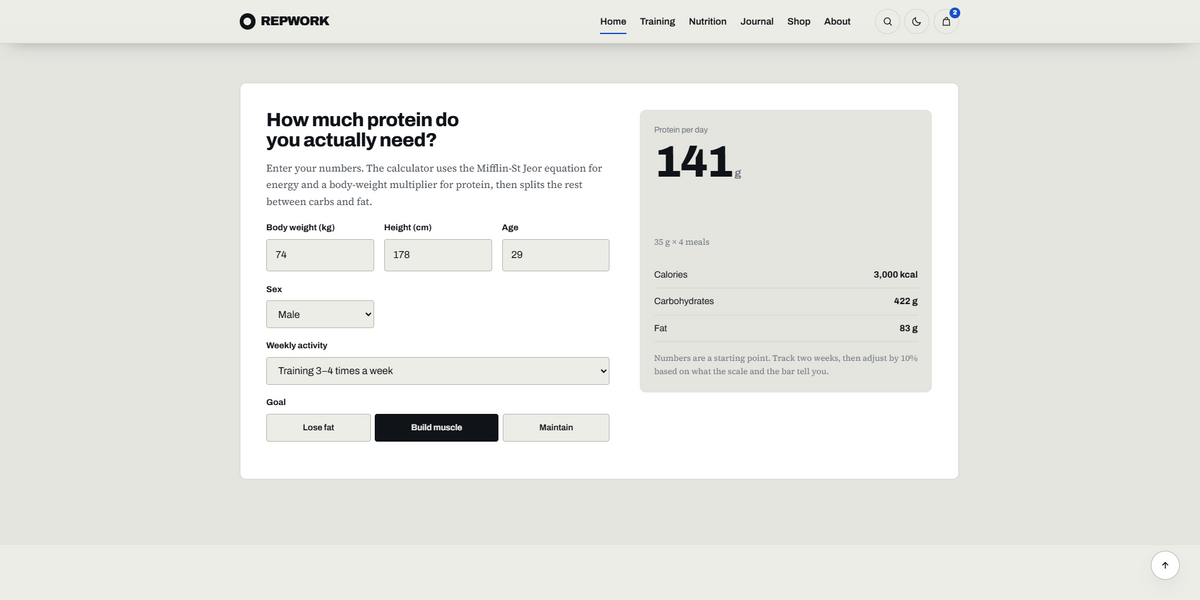Click the REPWORK logo
The image size is (1200, 600).
[x=285, y=21]
